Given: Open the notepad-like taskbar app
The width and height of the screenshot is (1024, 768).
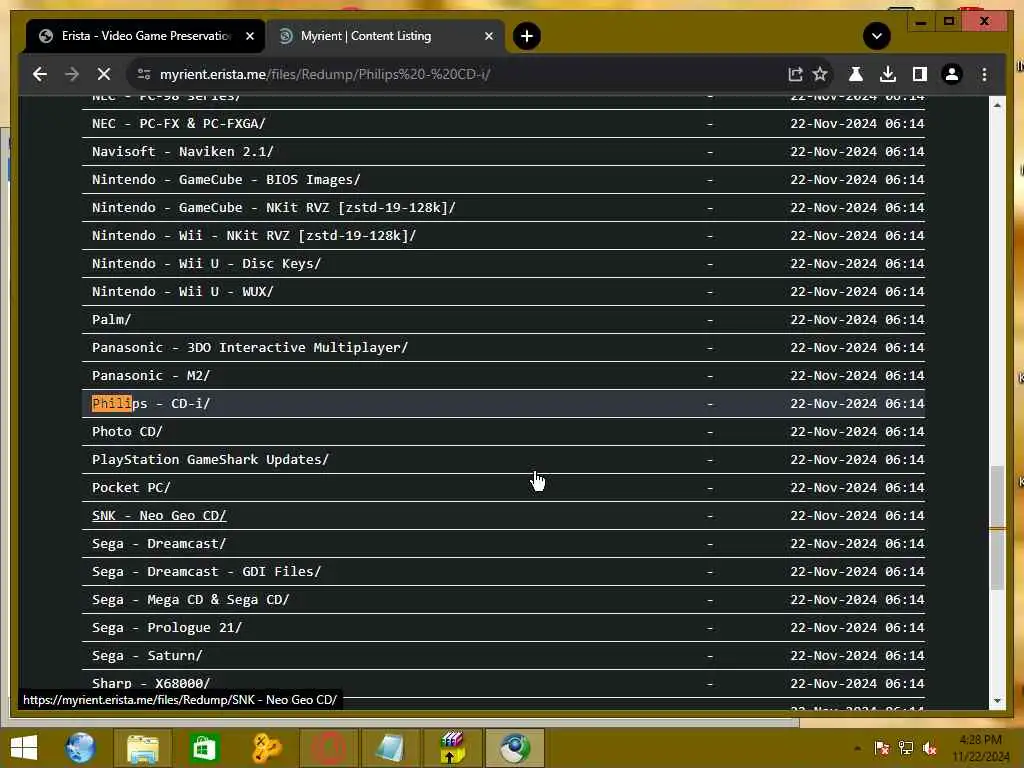Looking at the screenshot, I should tap(391, 748).
